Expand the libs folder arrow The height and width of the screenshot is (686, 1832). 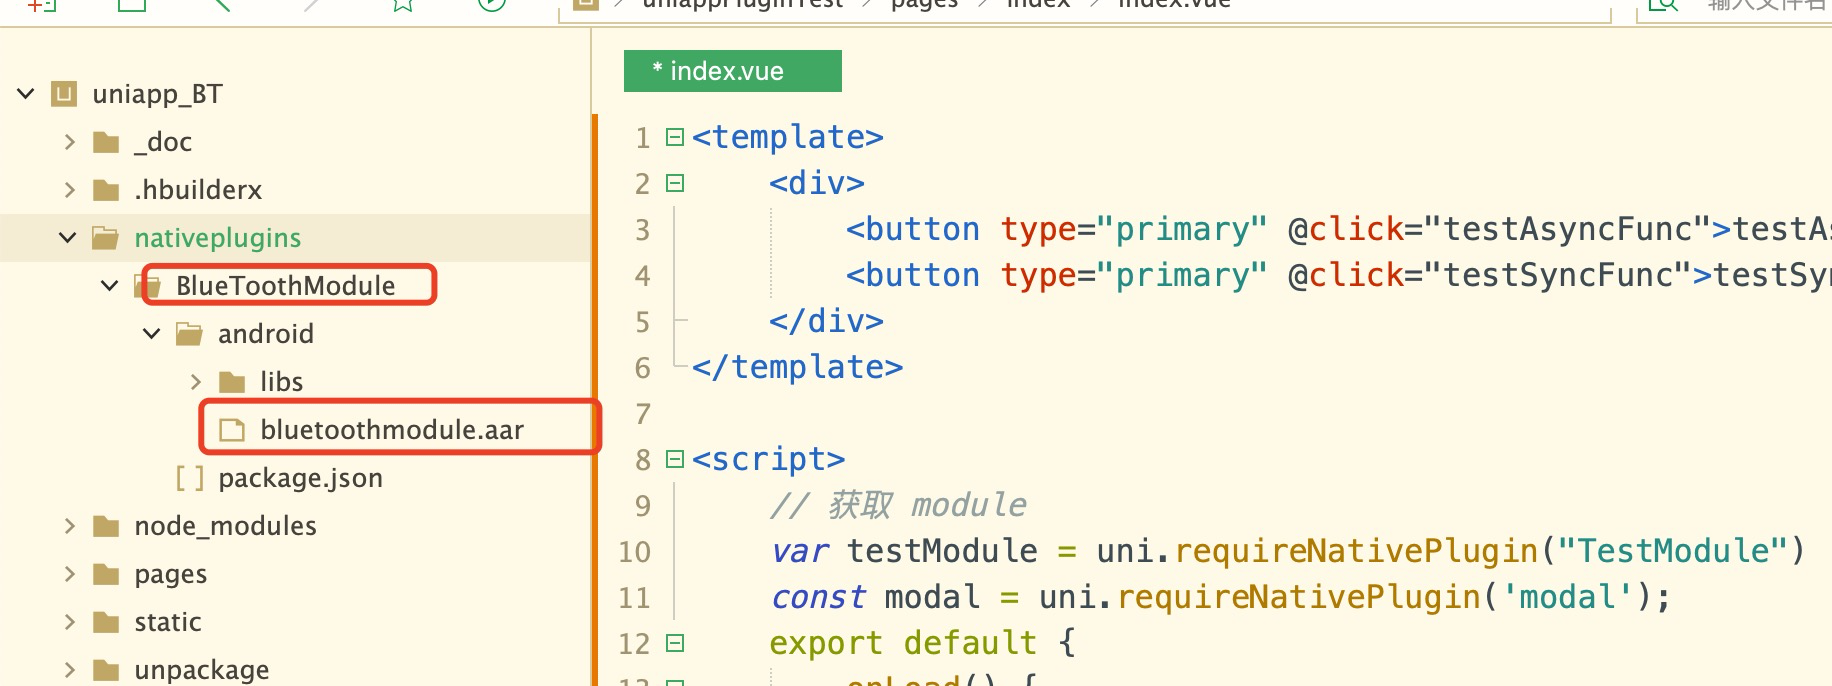pyautogui.click(x=196, y=382)
